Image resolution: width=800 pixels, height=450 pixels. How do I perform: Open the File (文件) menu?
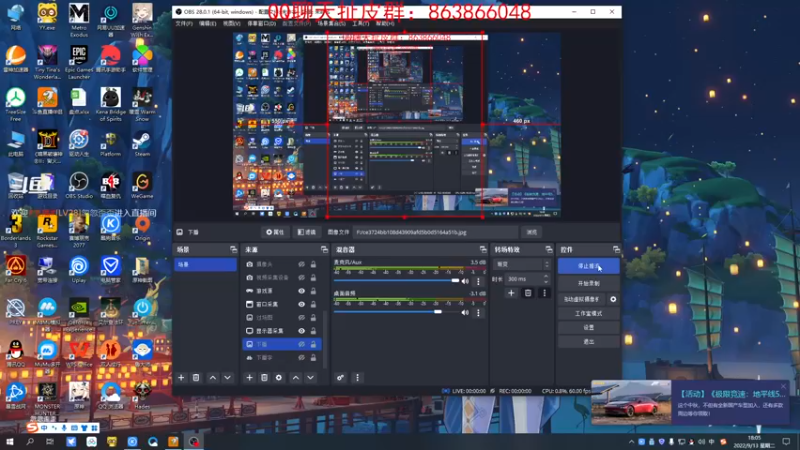click(x=184, y=23)
